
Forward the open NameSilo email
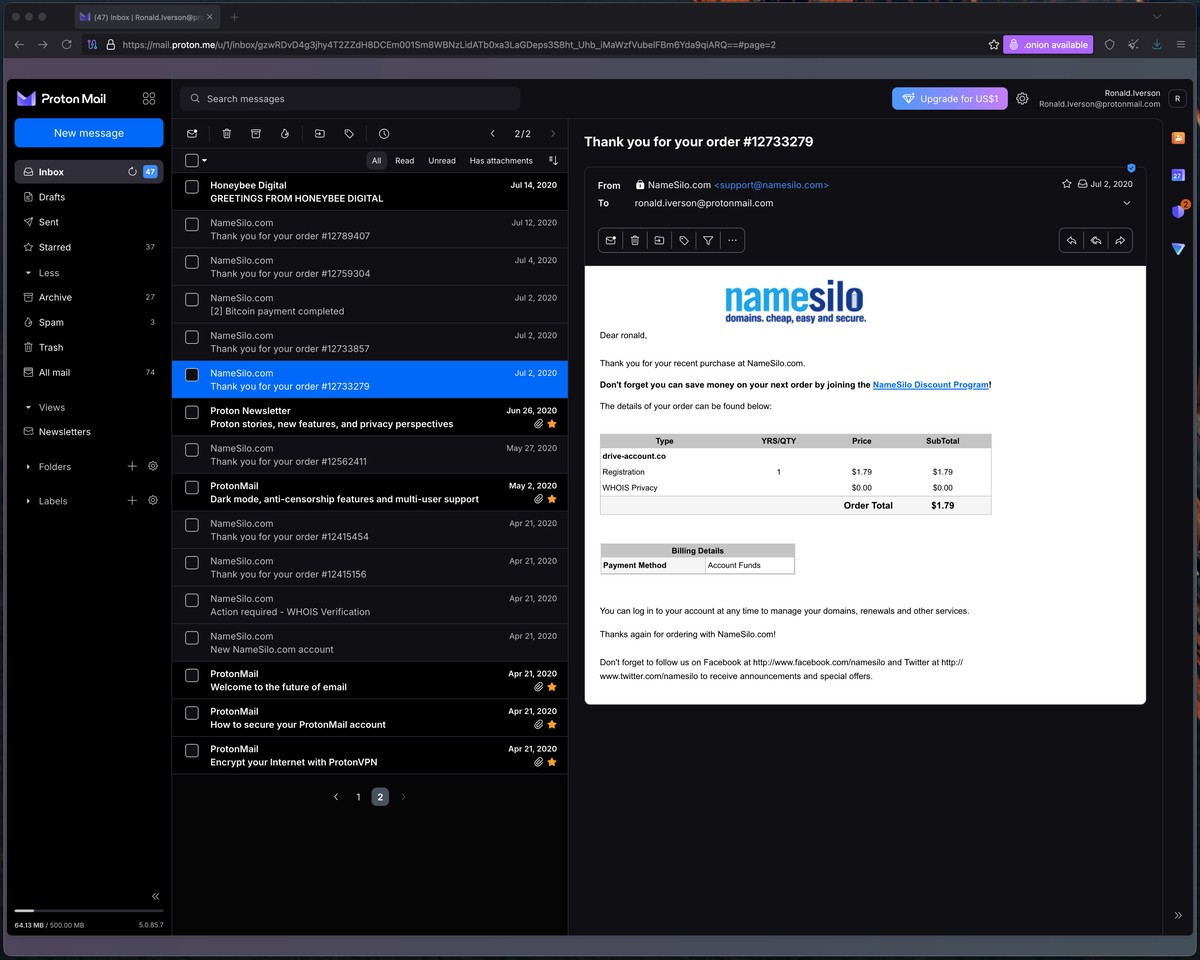[1120, 240]
